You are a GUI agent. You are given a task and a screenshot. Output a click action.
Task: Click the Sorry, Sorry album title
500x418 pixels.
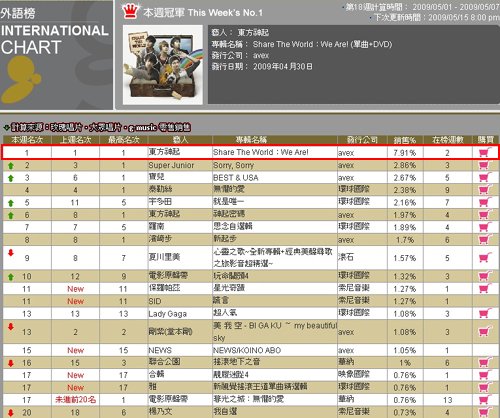[233, 165]
